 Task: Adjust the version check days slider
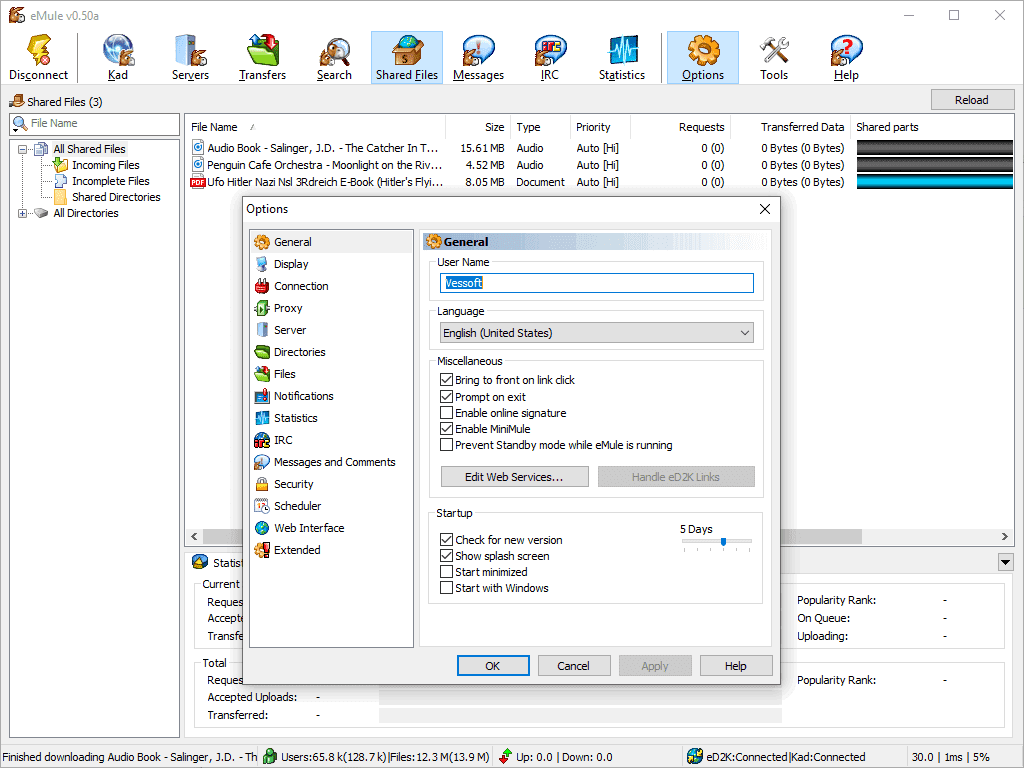[x=724, y=541]
